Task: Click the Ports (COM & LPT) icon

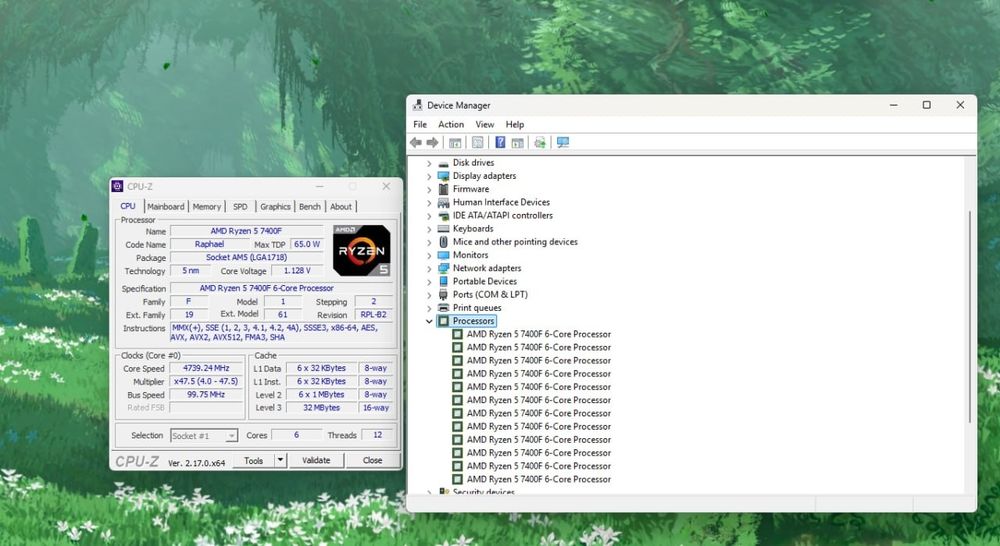Action: pyautogui.click(x=443, y=295)
